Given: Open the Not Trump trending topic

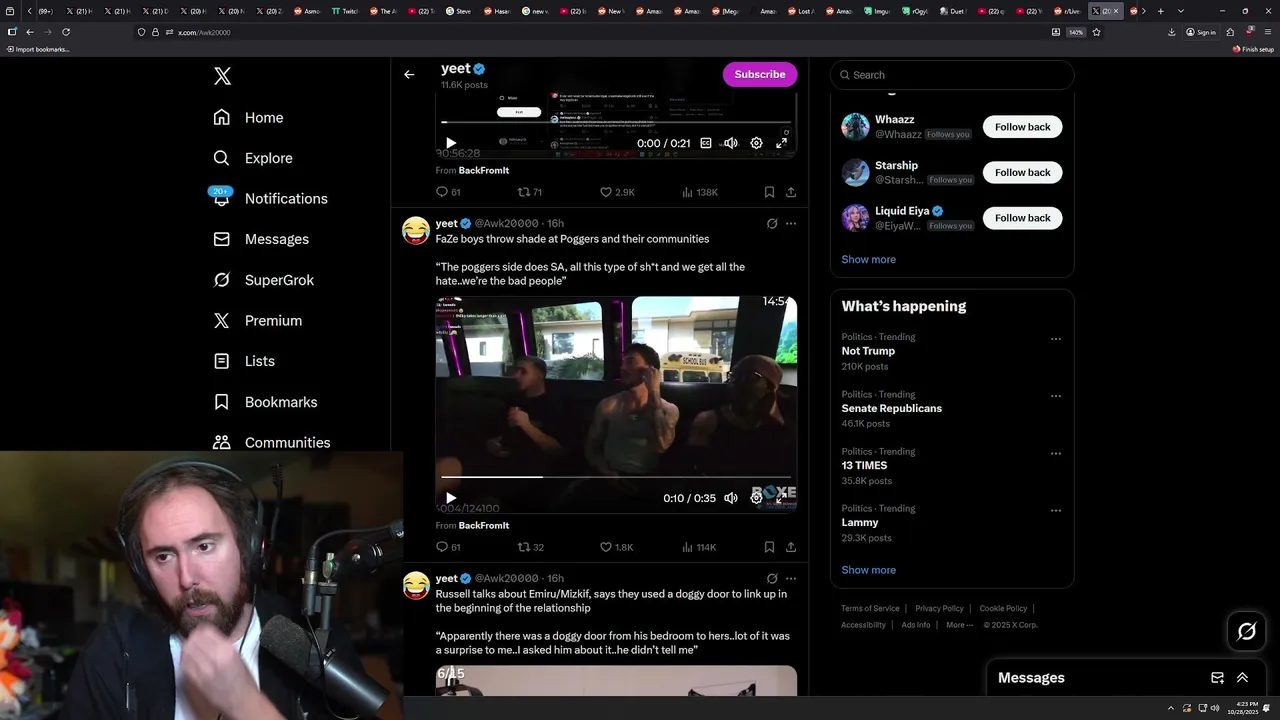Looking at the screenshot, I should (x=868, y=351).
